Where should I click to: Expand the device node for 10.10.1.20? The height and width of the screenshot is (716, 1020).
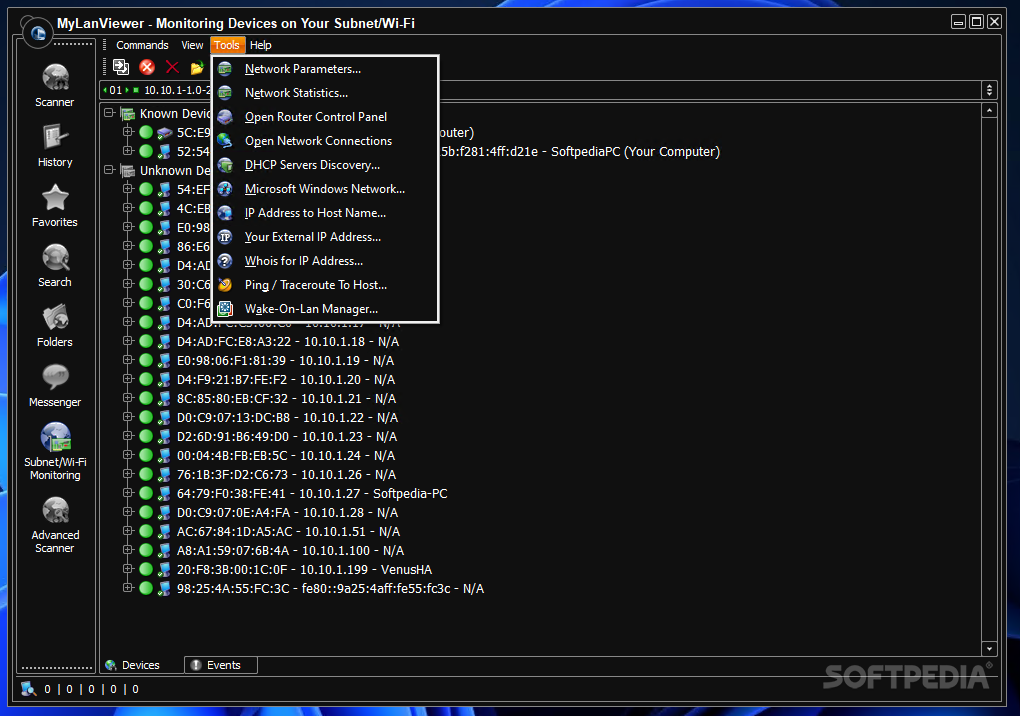[x=128, y=379]
